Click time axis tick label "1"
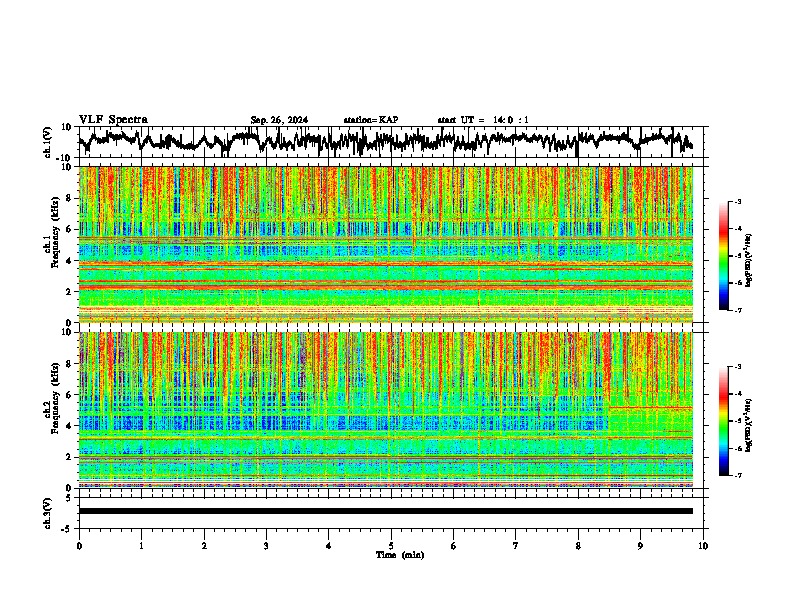 tap(141, 546)
